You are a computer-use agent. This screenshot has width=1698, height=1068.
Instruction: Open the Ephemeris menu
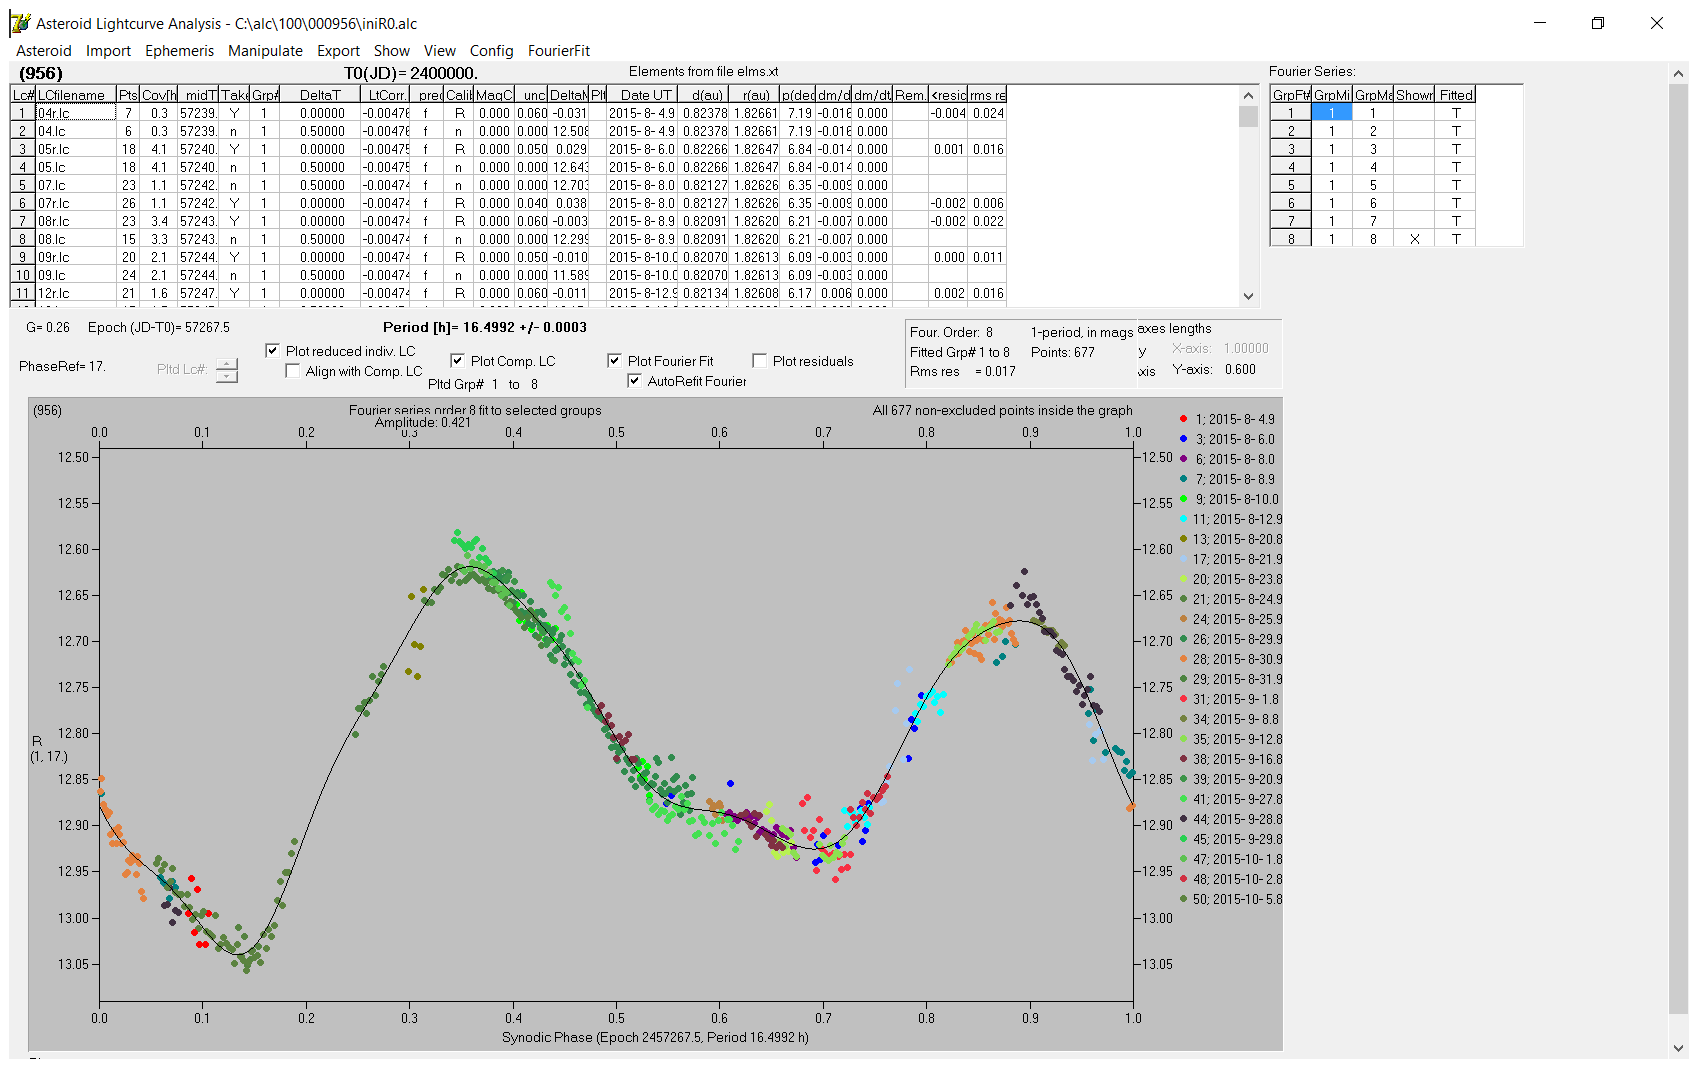179,51
